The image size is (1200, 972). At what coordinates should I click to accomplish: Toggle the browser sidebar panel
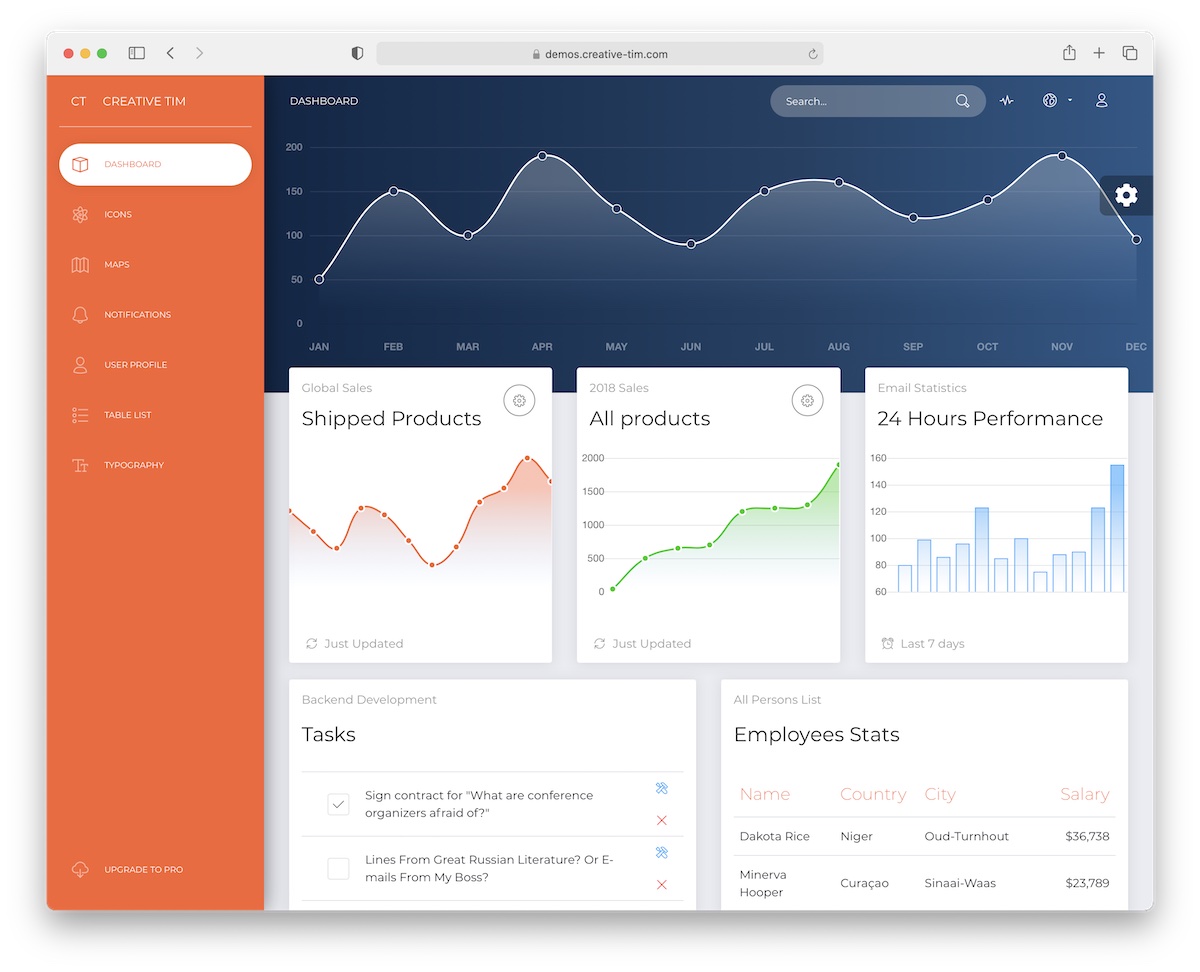pyautogui.click(x=137, y=53)
